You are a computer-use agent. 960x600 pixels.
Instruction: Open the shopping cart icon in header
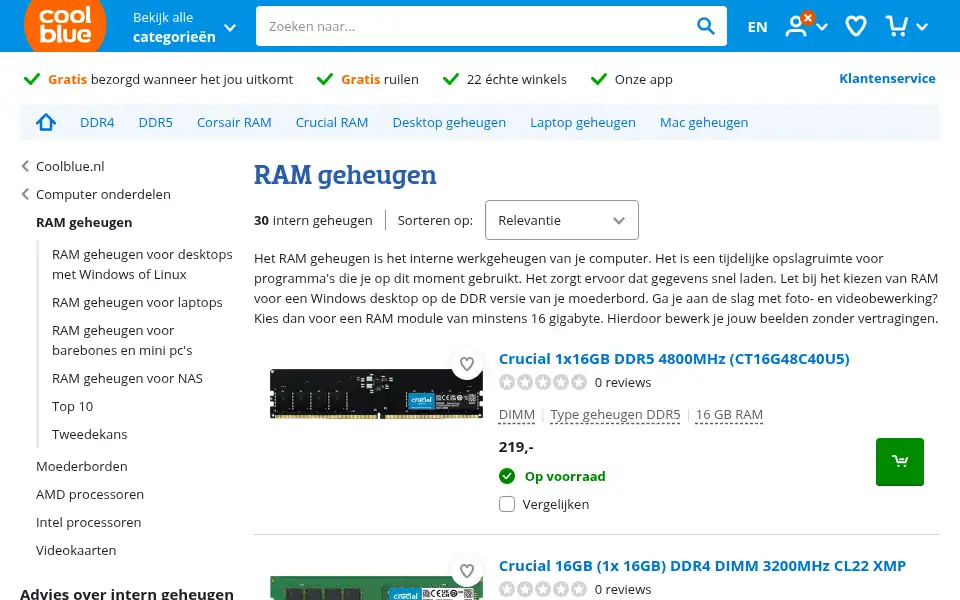[x=897, y=26]
